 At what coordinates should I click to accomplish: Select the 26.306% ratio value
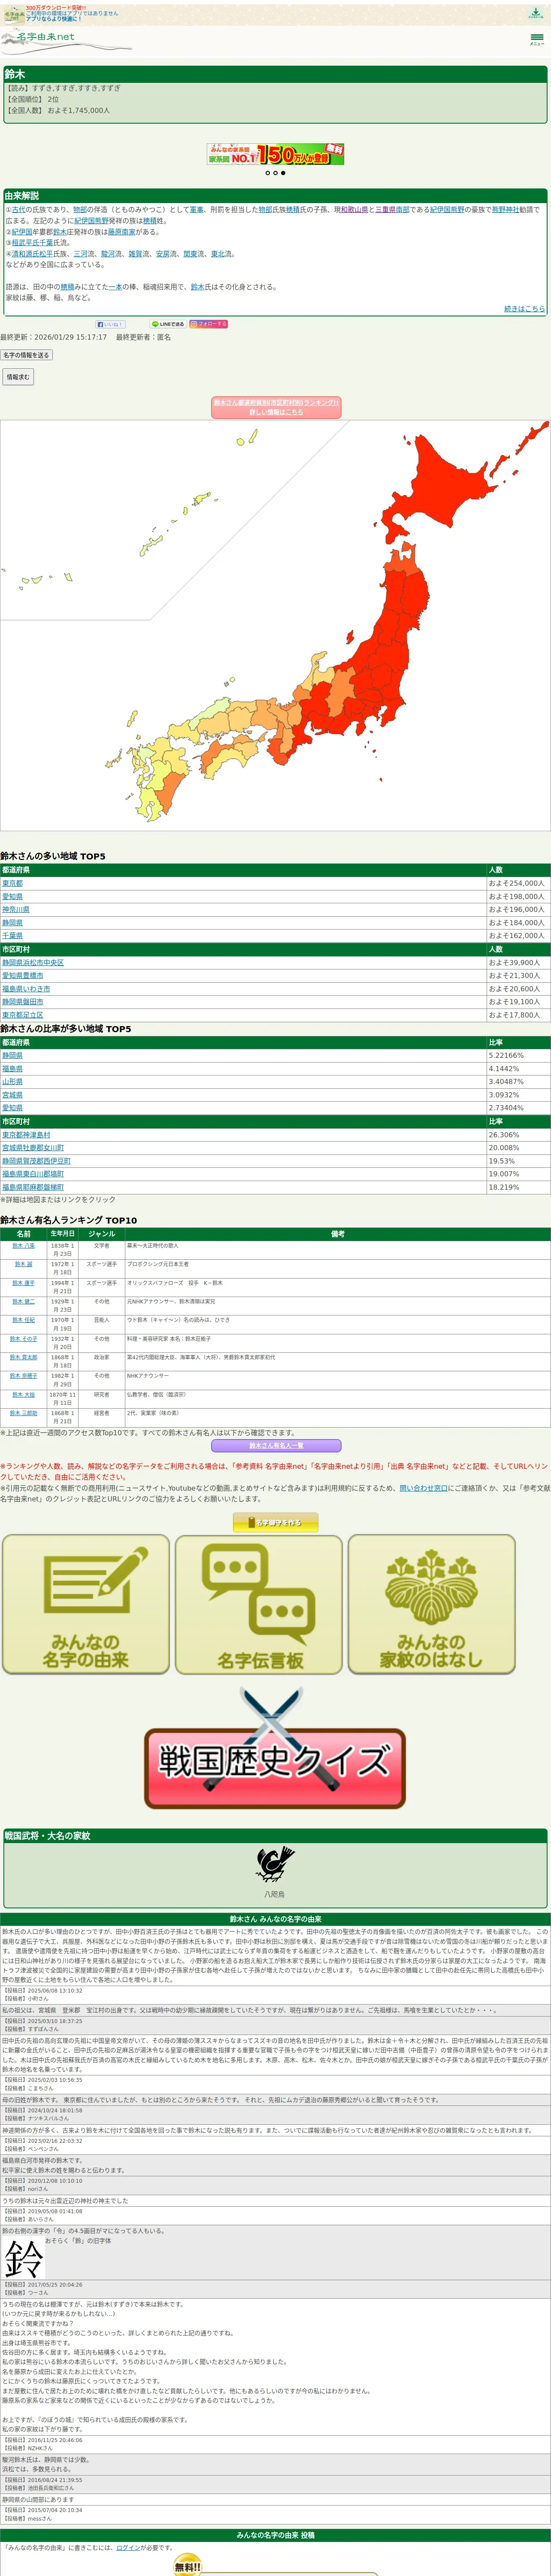tap(504, 1135)
